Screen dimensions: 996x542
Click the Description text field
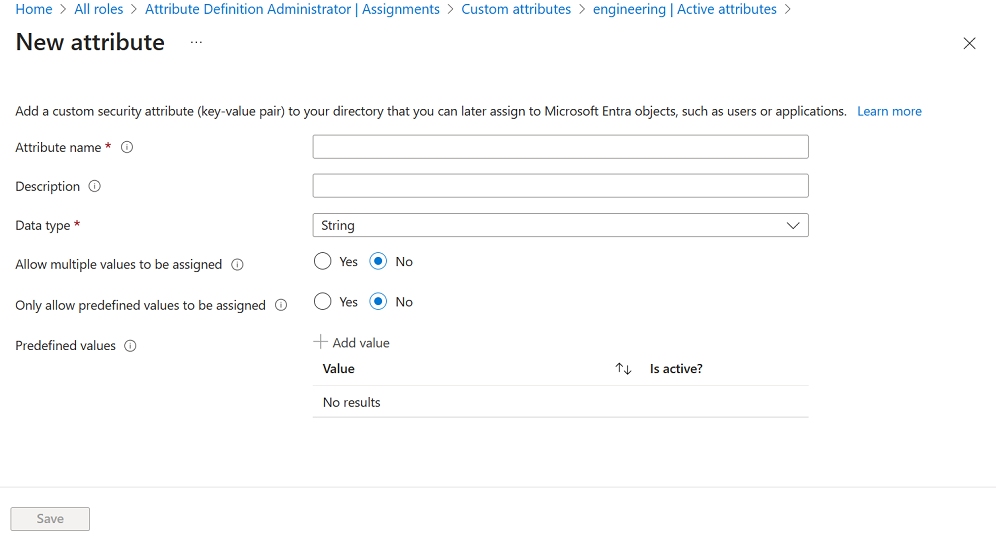[x=560, y=186]
